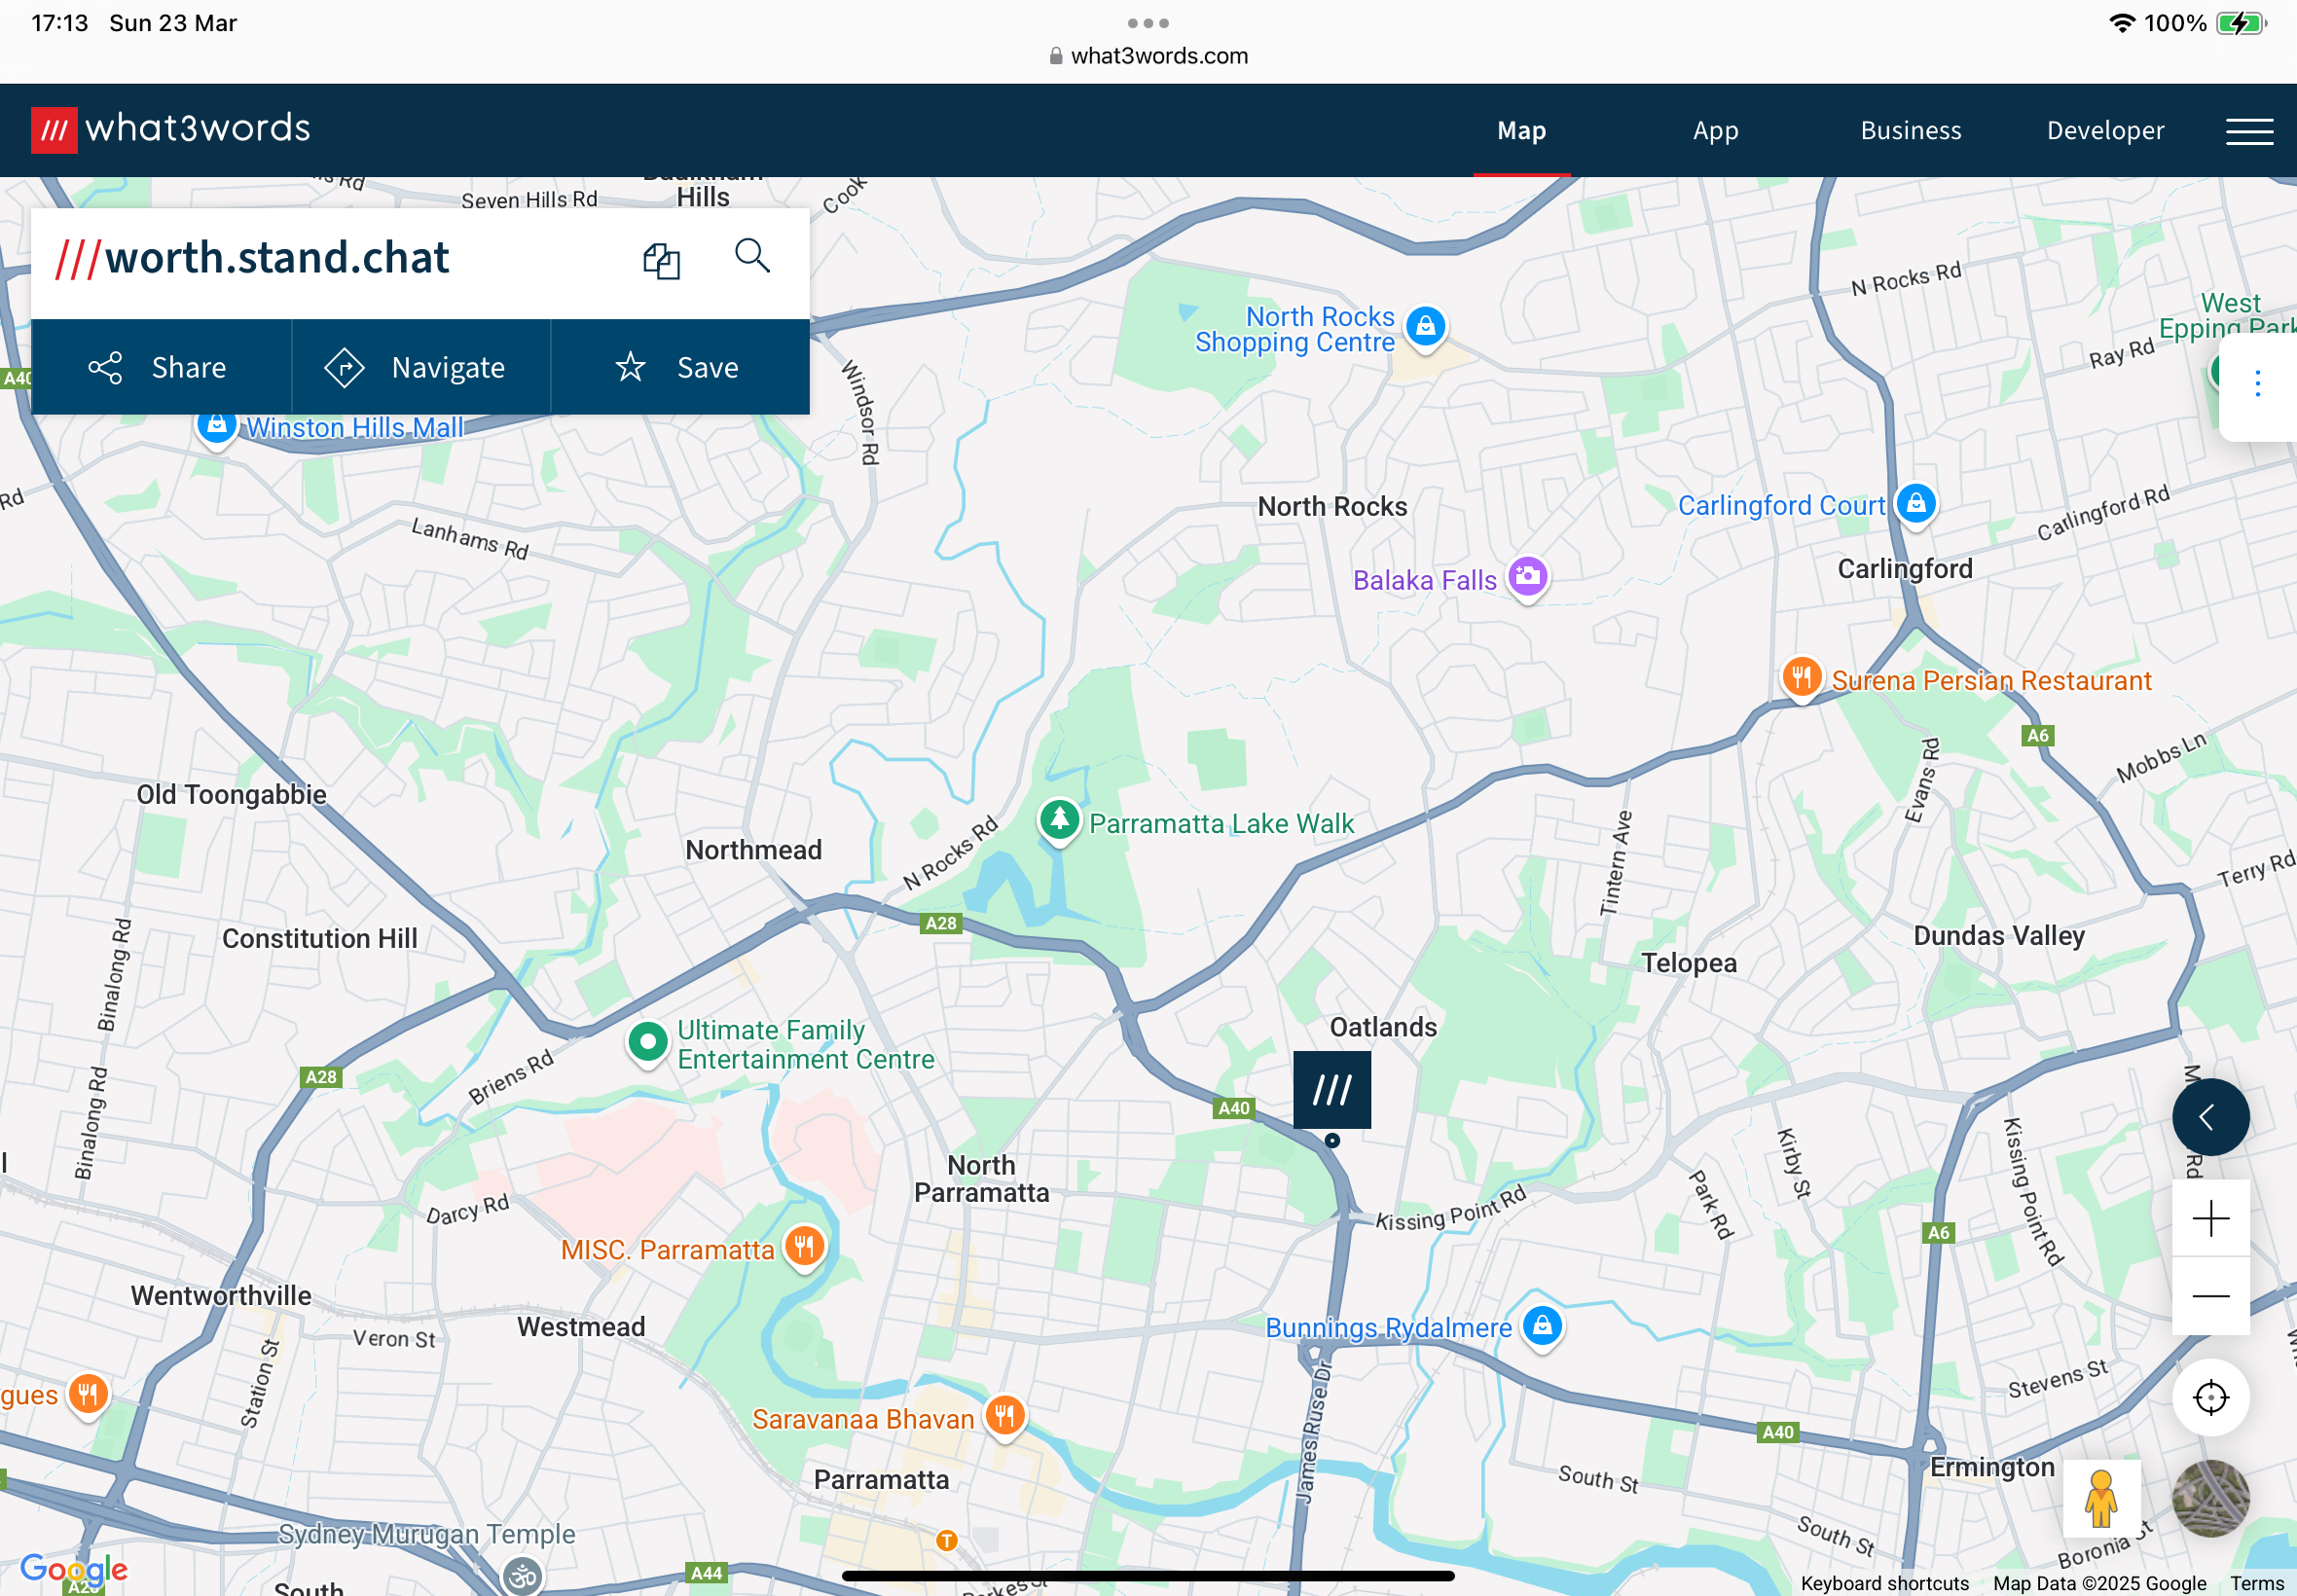
Task: Select North Rocks Shopping Centre pin
Action: click(1425, 326)
